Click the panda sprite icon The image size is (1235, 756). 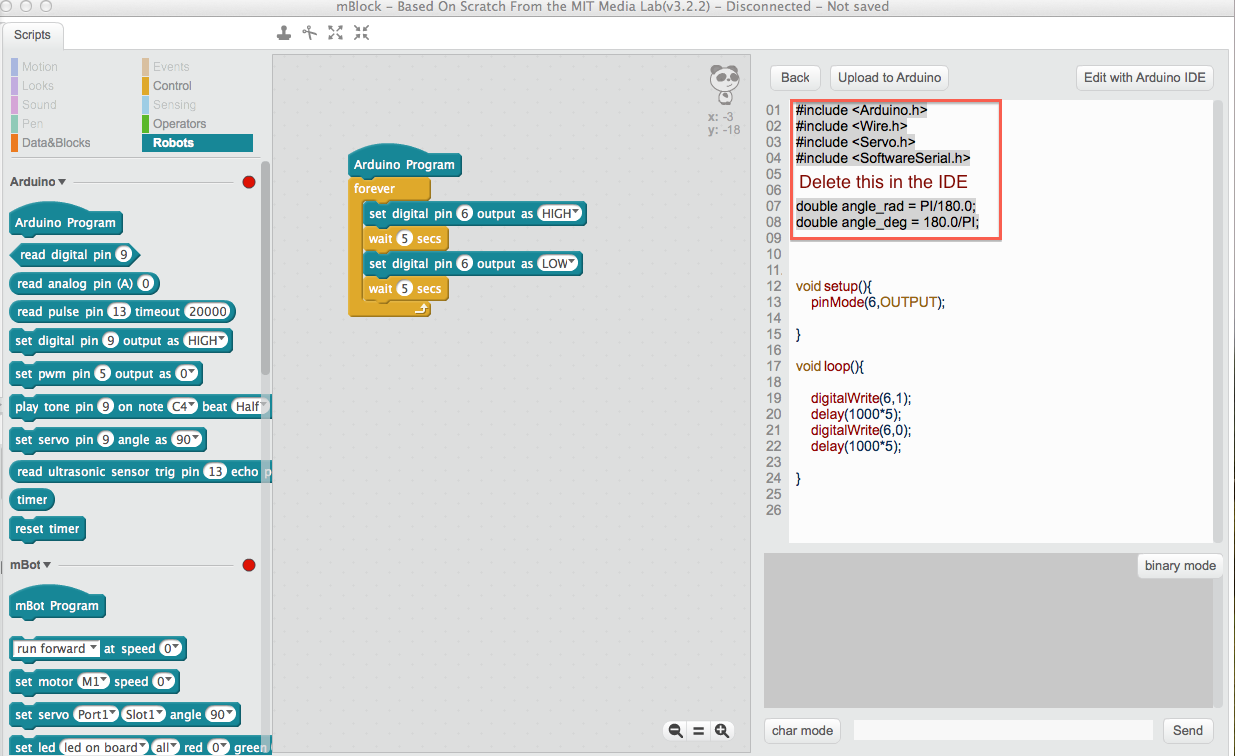point(724,84)
